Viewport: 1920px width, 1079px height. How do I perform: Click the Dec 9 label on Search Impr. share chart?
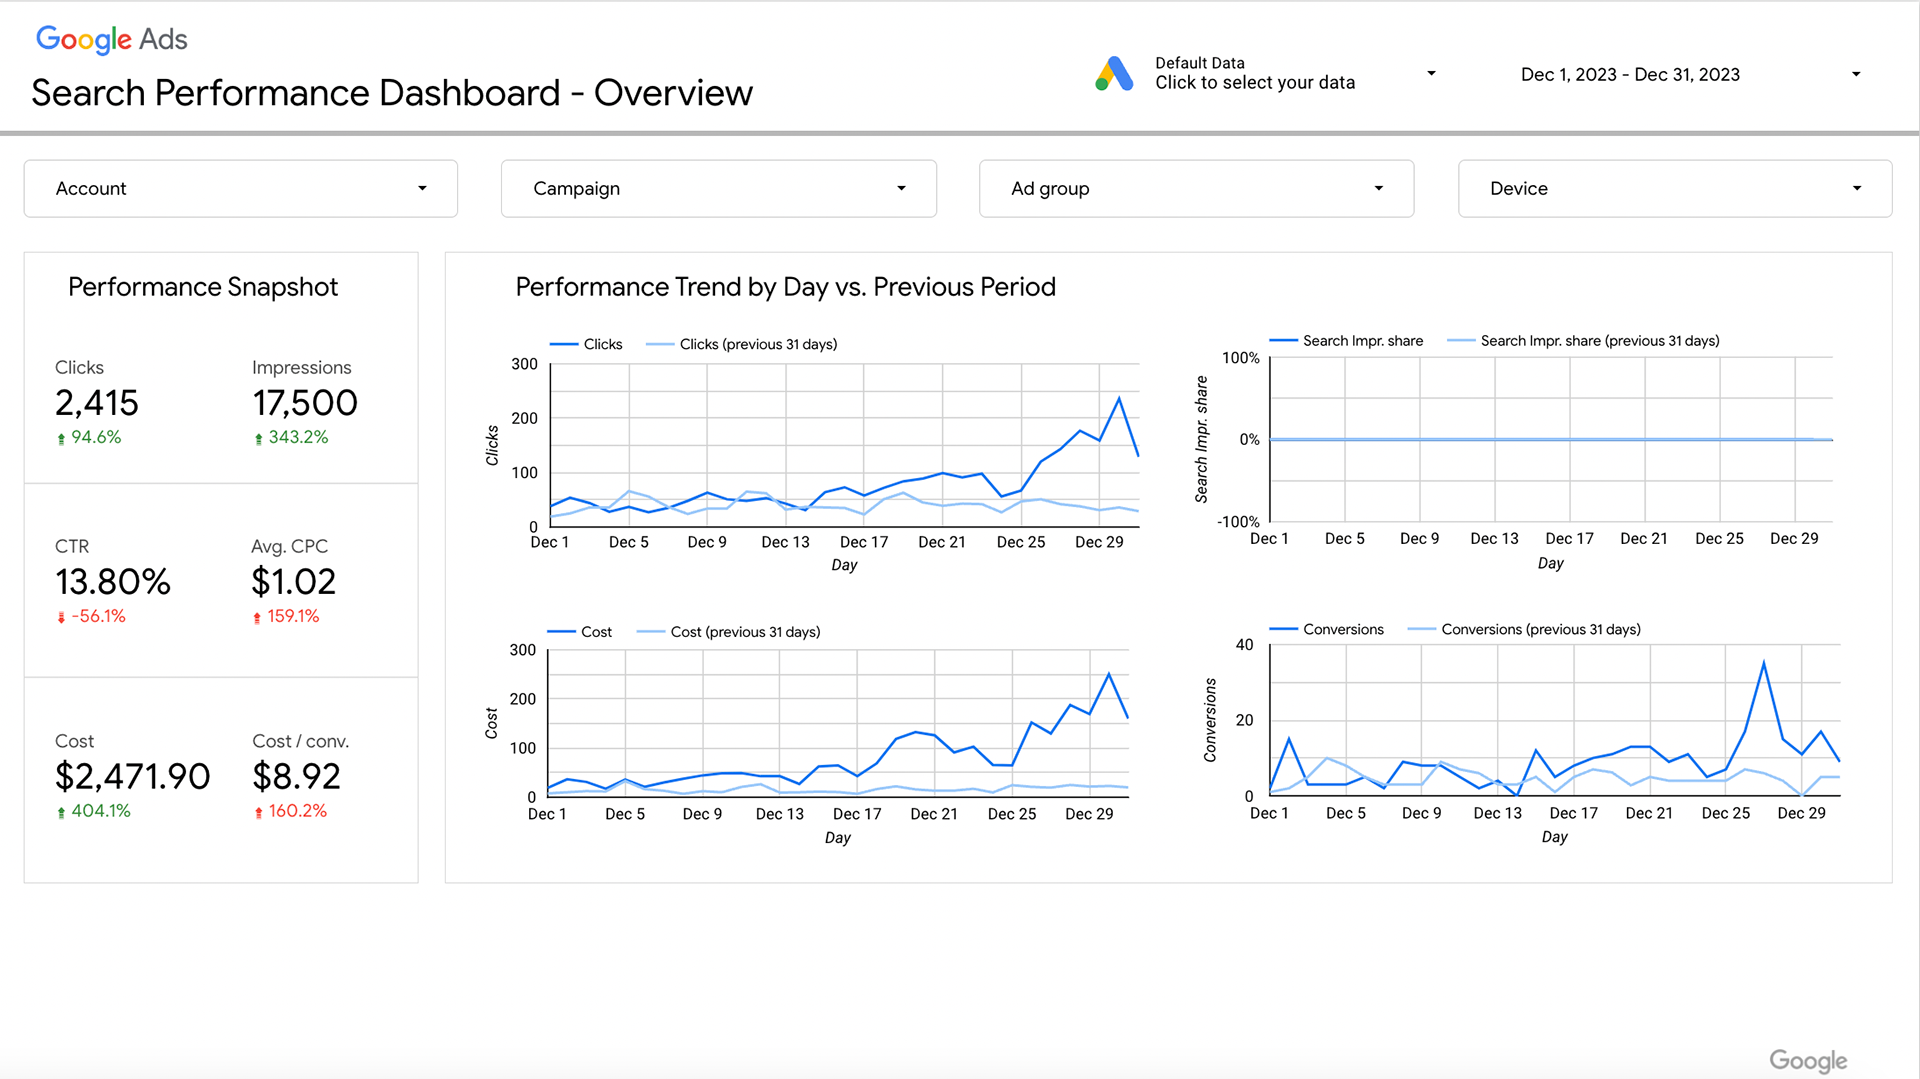(1420, 538)
